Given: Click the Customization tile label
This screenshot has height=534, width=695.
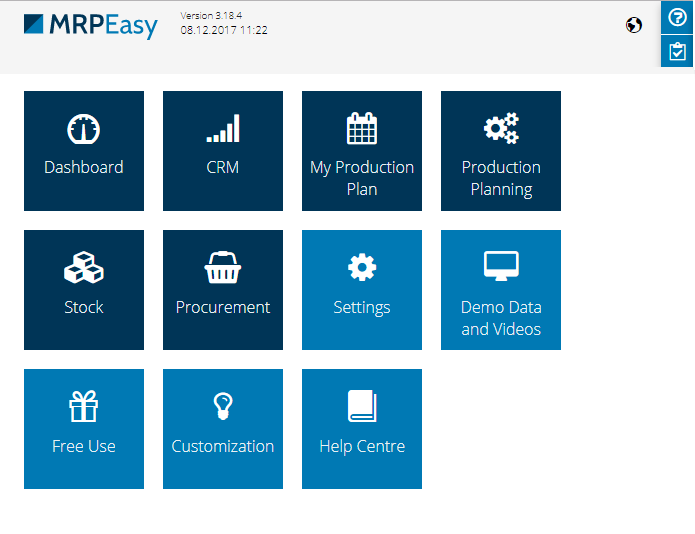Looking at the screenshot, I should pyautogui.click(x=223, y=446).
